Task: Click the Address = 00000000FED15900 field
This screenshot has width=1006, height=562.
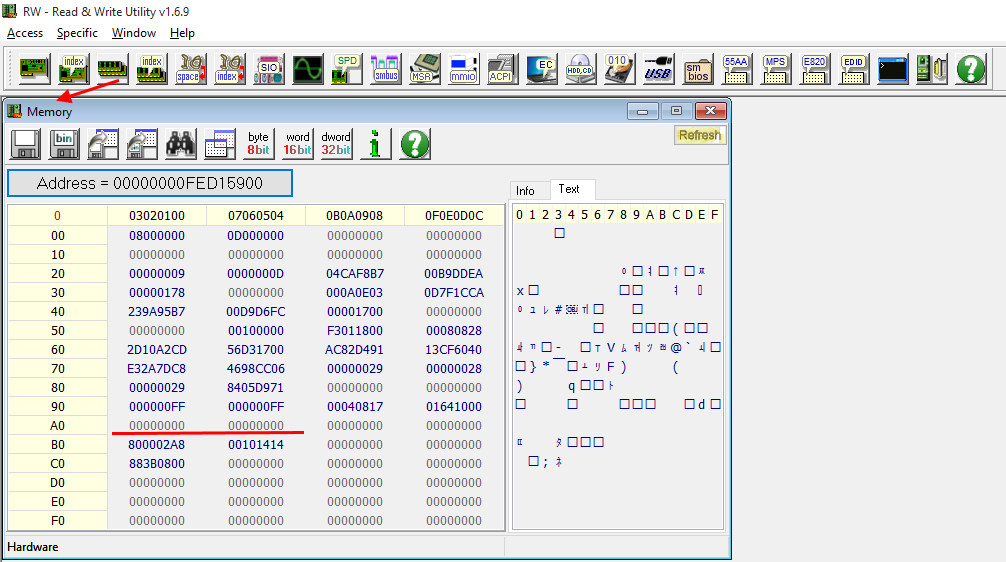Action: click(150, 183)
